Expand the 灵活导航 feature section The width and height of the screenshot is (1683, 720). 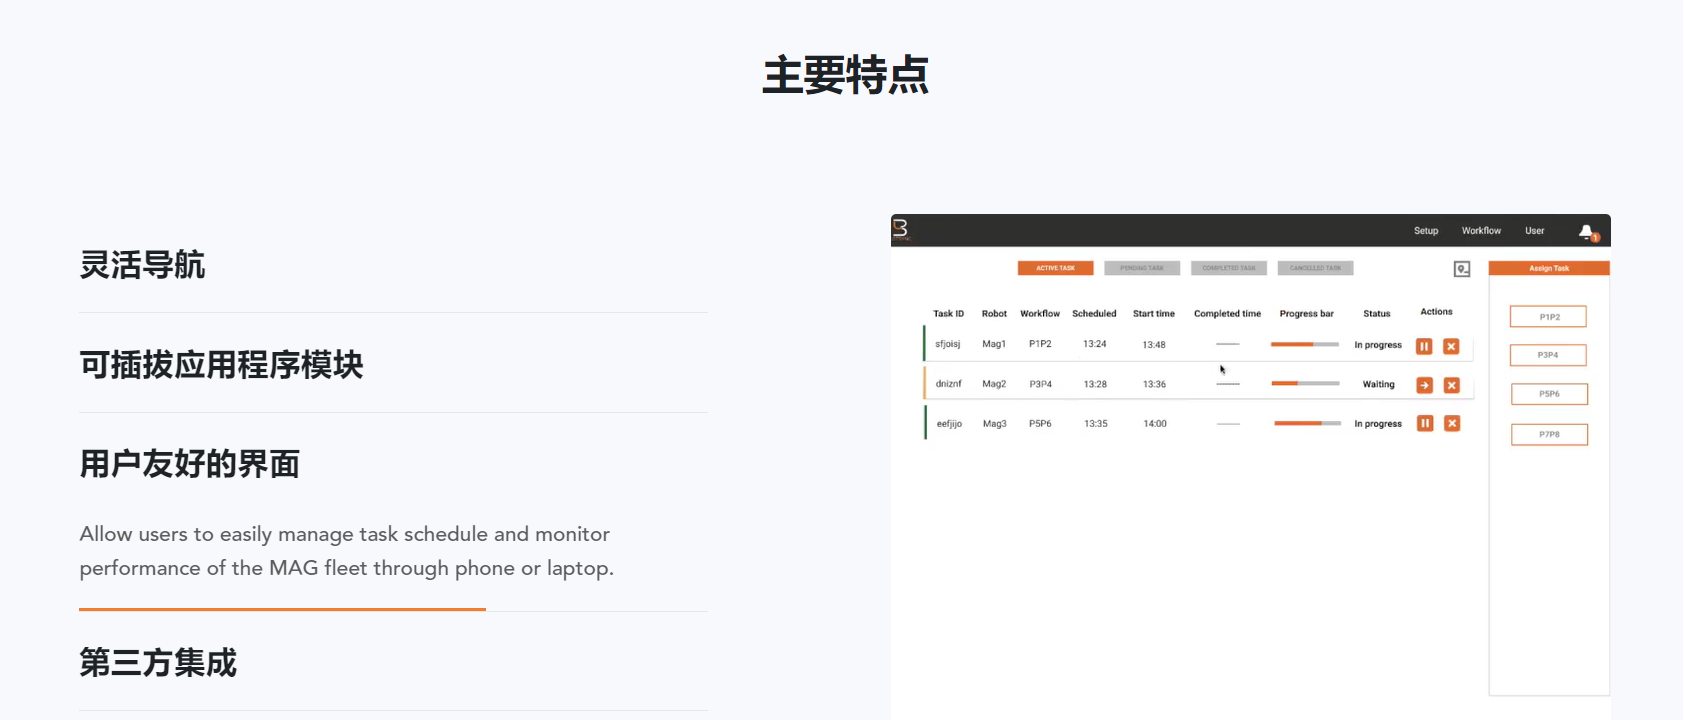pos(142,265)
